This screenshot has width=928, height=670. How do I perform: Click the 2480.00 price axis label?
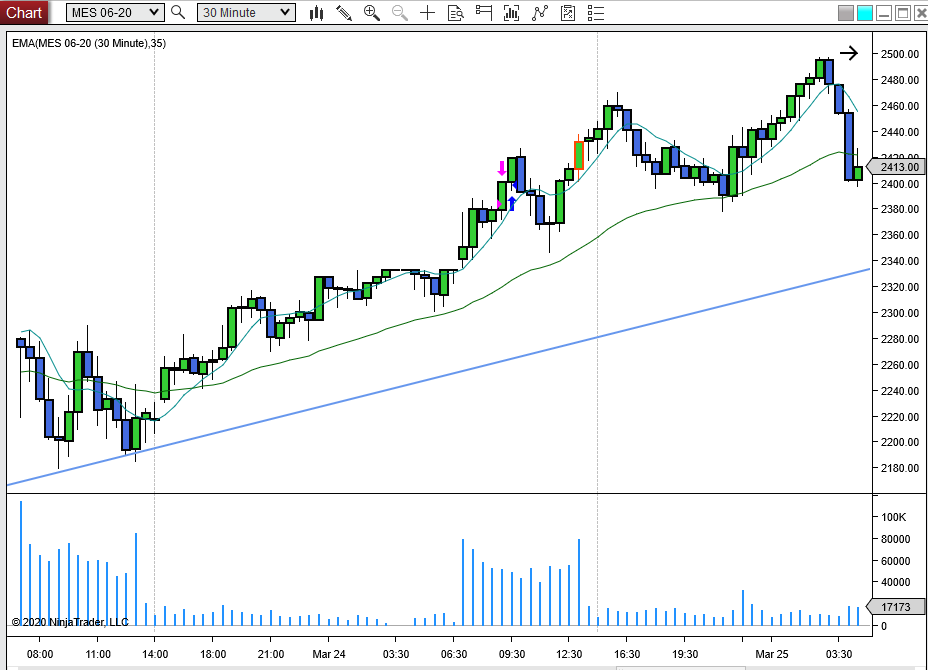(900, 80)
